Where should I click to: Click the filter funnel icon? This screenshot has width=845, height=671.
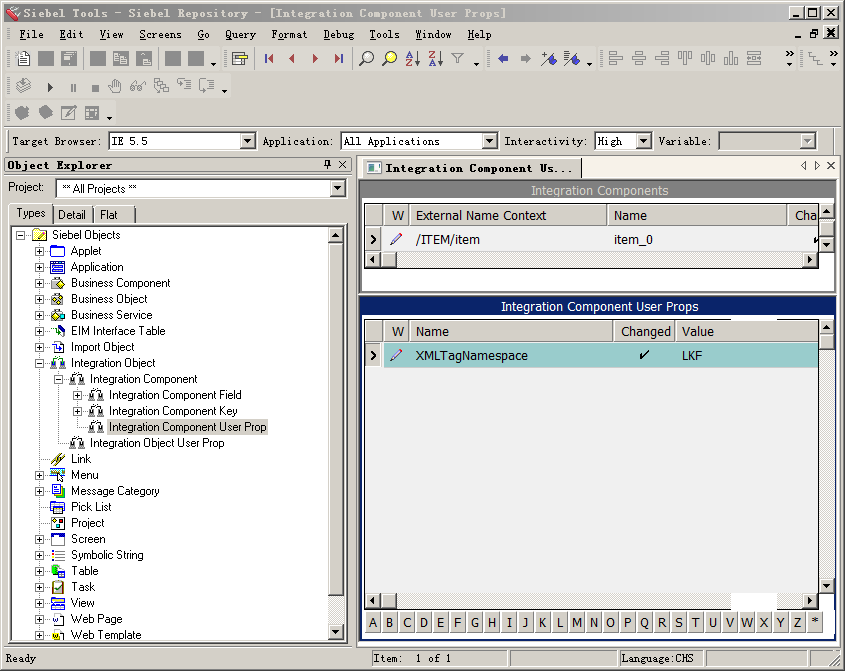458,58
